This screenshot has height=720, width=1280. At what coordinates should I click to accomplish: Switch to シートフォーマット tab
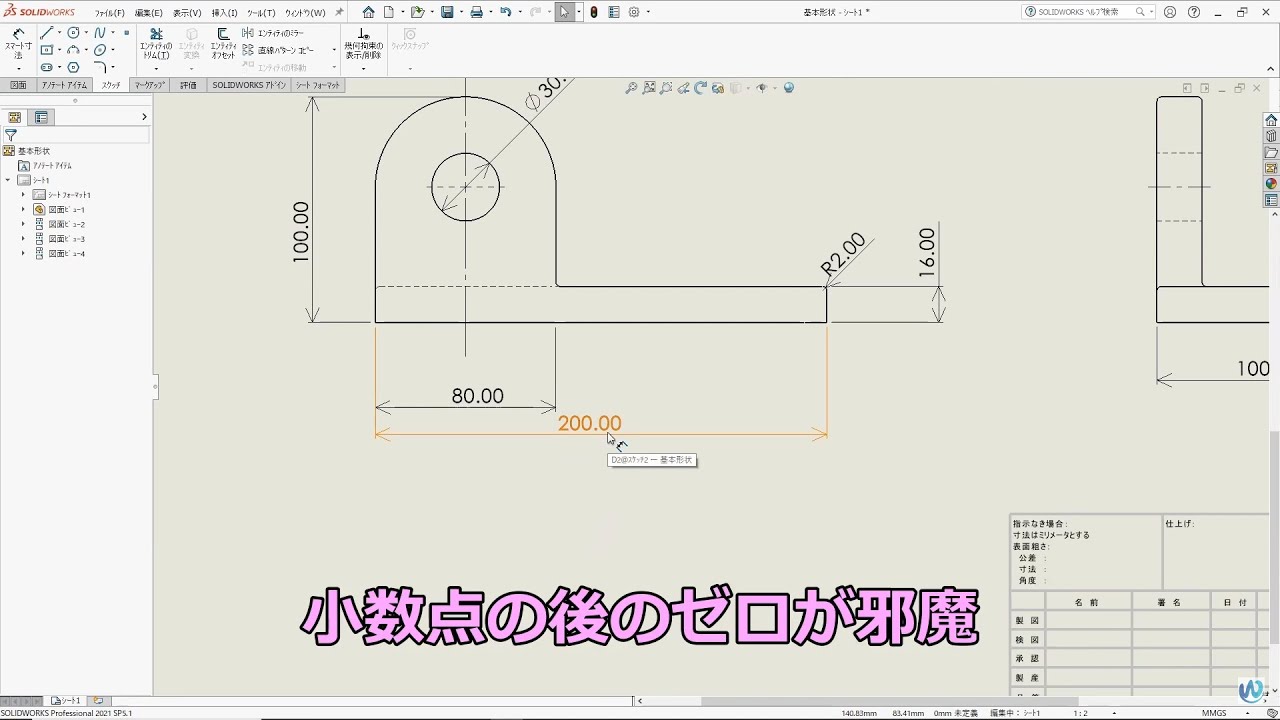(x=318, y=86)
